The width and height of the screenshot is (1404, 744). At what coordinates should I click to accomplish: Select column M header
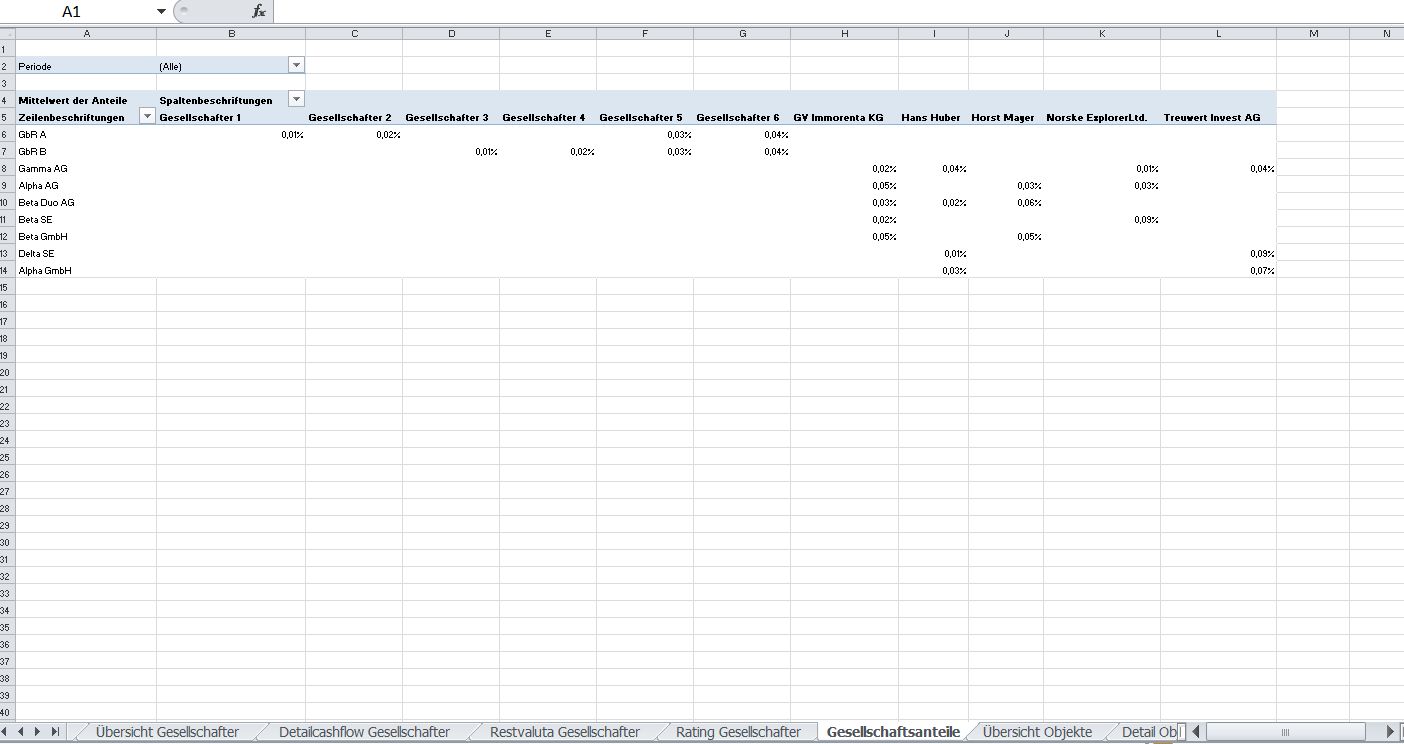1313,34
